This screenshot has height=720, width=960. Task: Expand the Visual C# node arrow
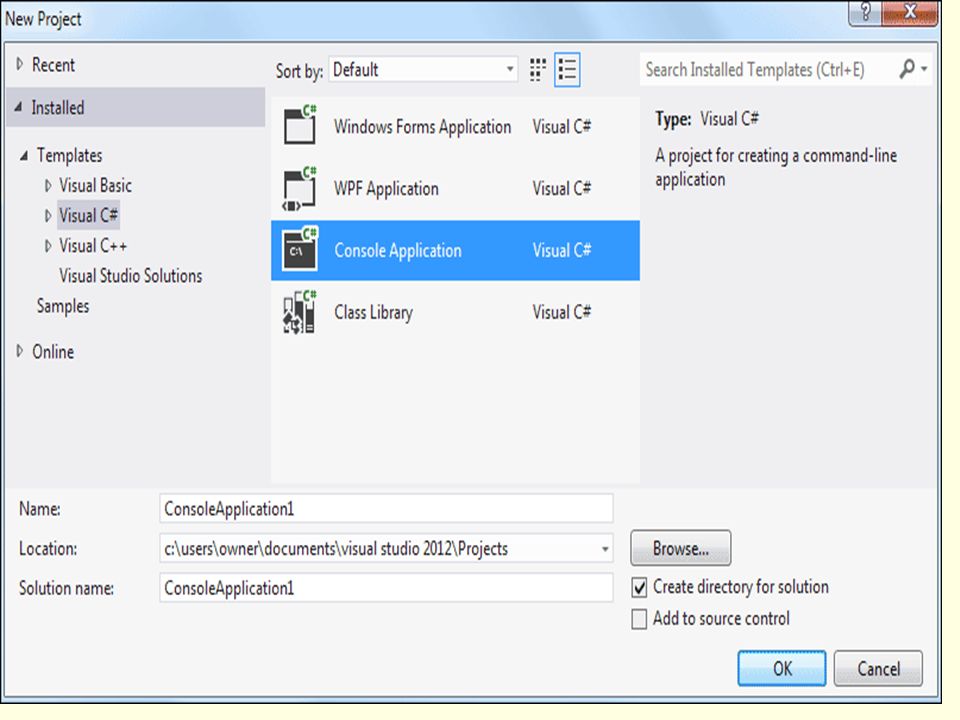[x=48, y=216]
